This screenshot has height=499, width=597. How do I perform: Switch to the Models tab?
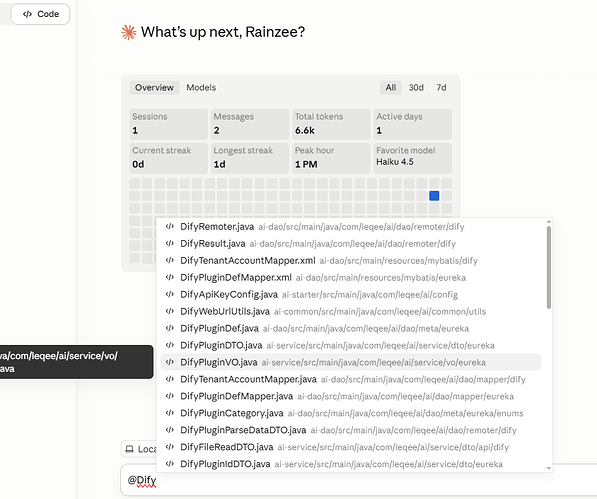click(x=201, y=88)
